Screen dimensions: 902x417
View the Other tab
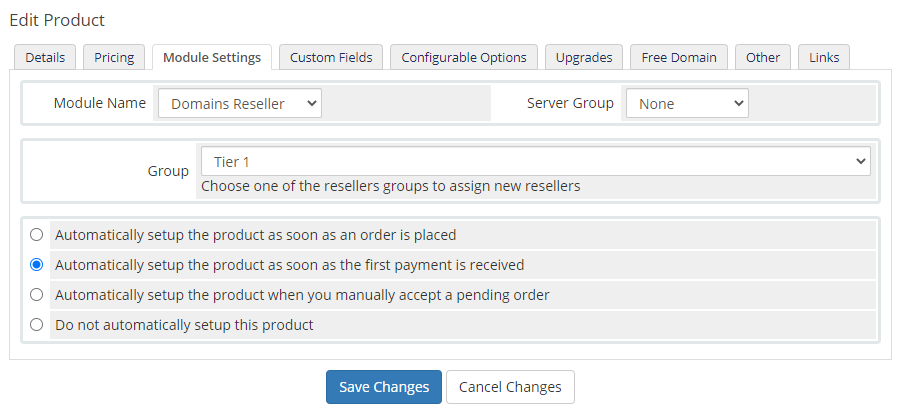pos(763,57)
